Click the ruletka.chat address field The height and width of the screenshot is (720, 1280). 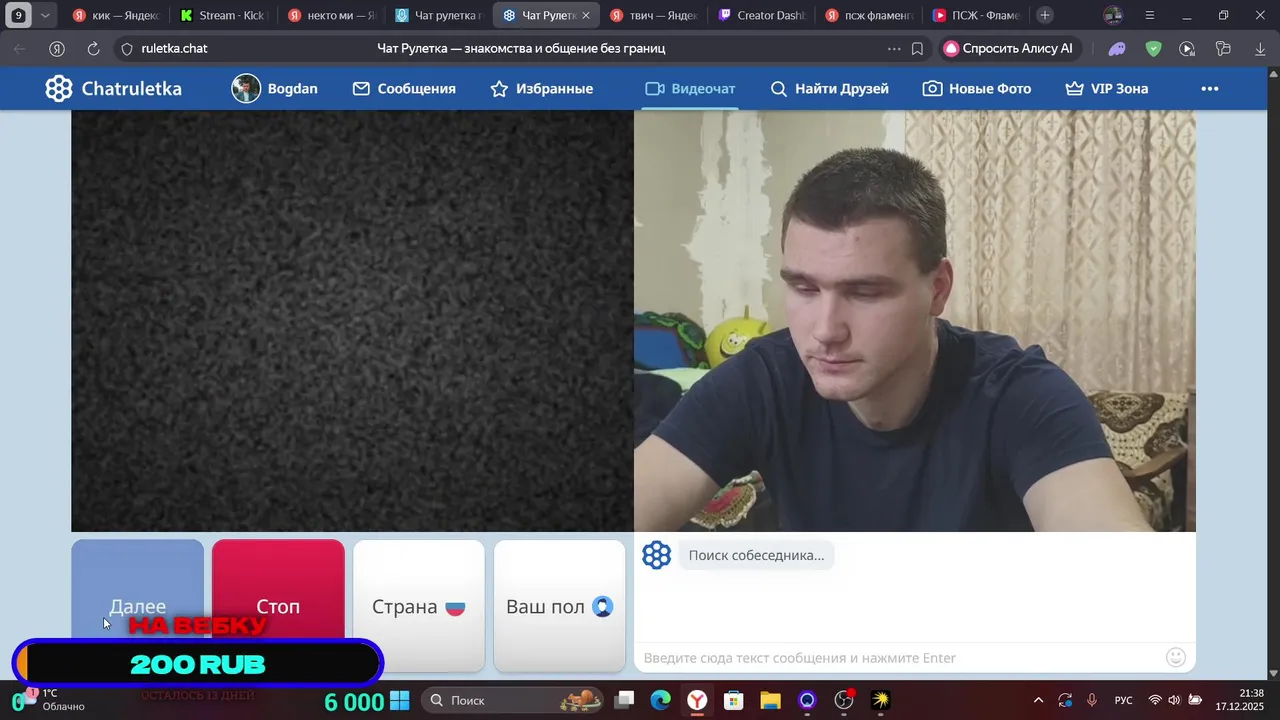[x=174, y=48]
